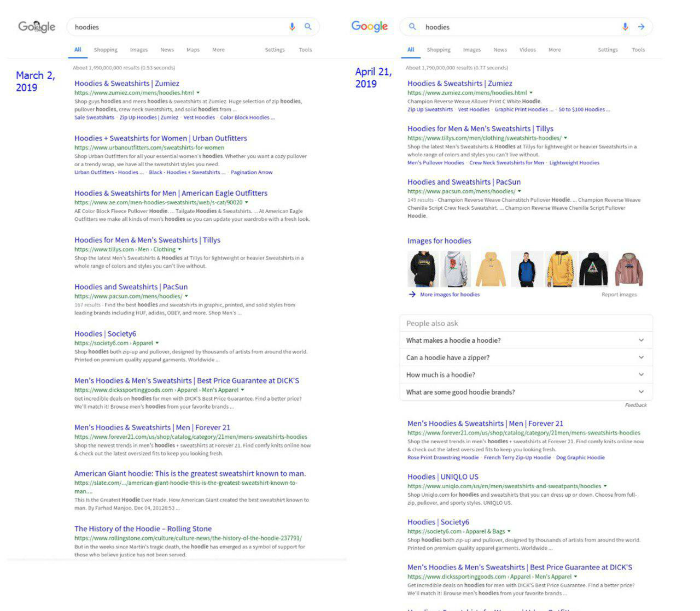
Task: Click the voice search microphone in April search bar
Action: tap(625, 27)
